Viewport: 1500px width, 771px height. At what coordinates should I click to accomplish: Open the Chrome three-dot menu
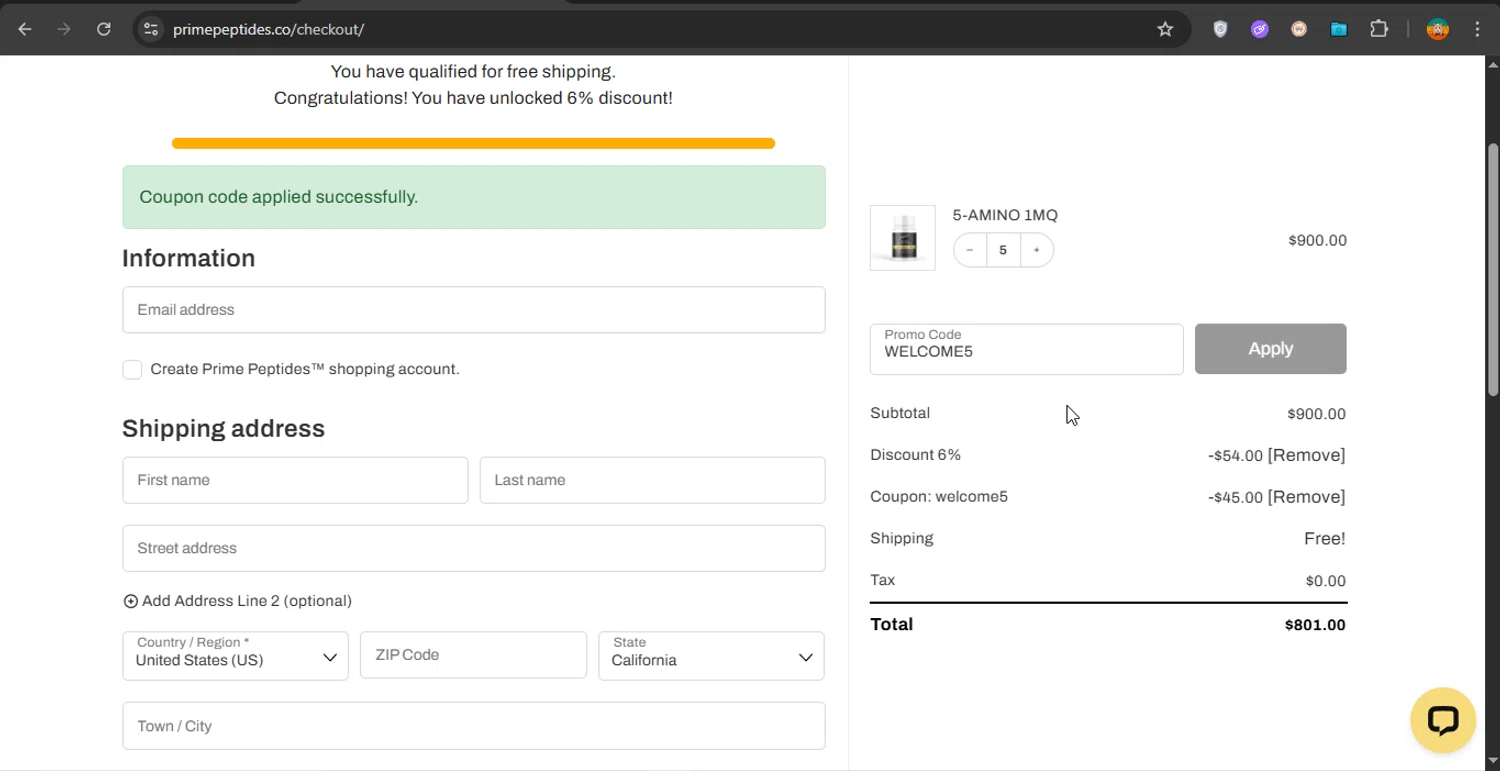click(1477, 29)
